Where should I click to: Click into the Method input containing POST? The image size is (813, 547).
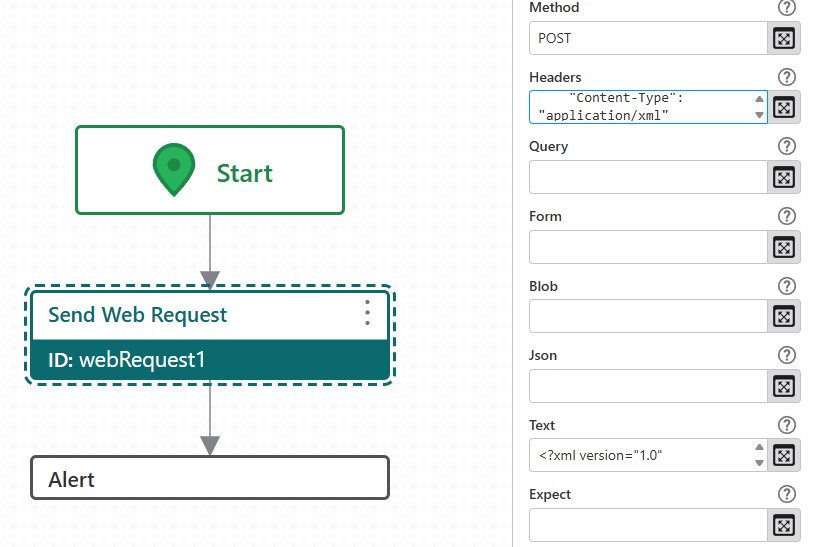[648, 38]
